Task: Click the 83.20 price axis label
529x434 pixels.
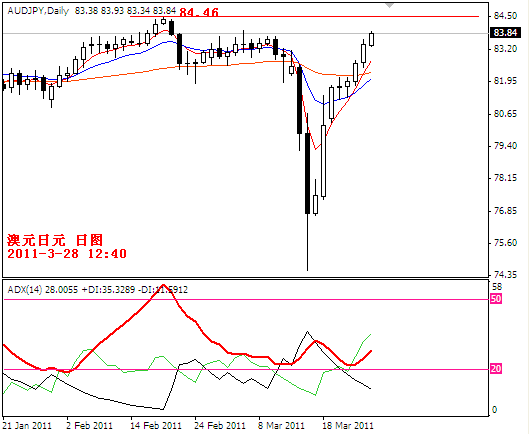Action: tap(505, 49)
